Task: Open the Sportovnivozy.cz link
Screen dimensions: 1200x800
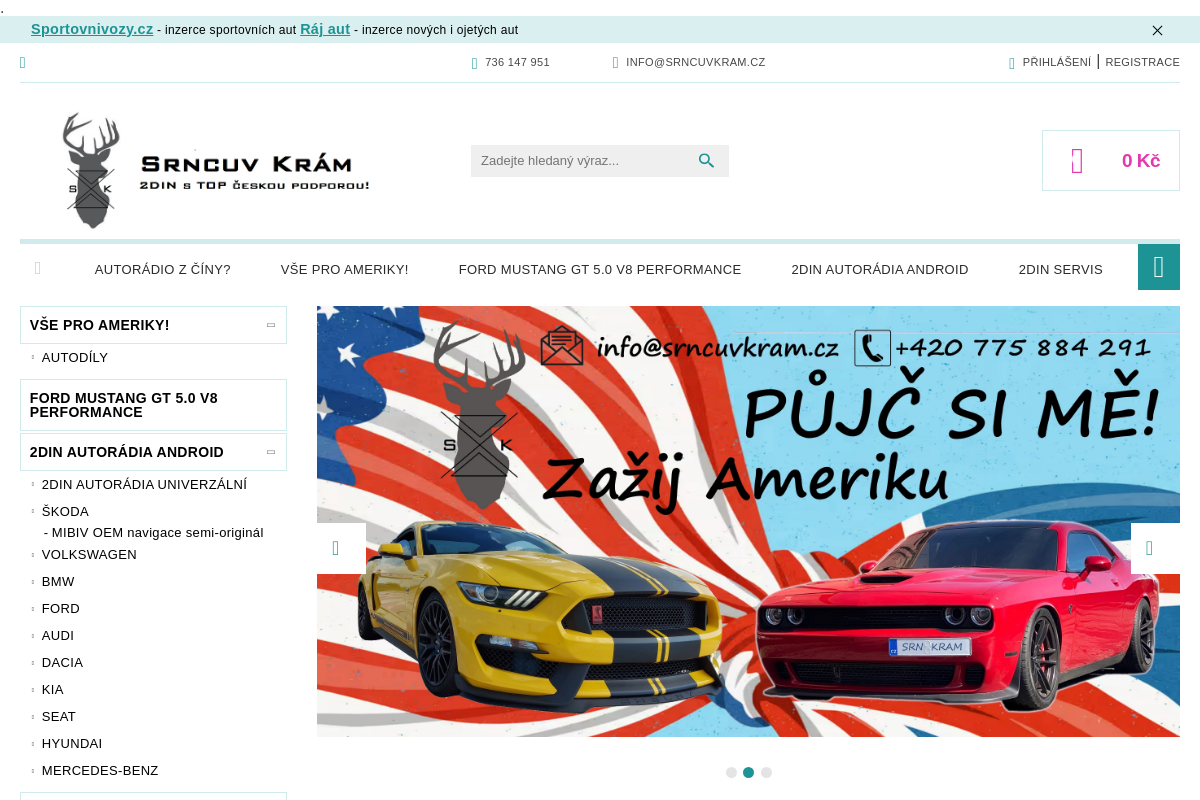Action: [x=92, y=29]
